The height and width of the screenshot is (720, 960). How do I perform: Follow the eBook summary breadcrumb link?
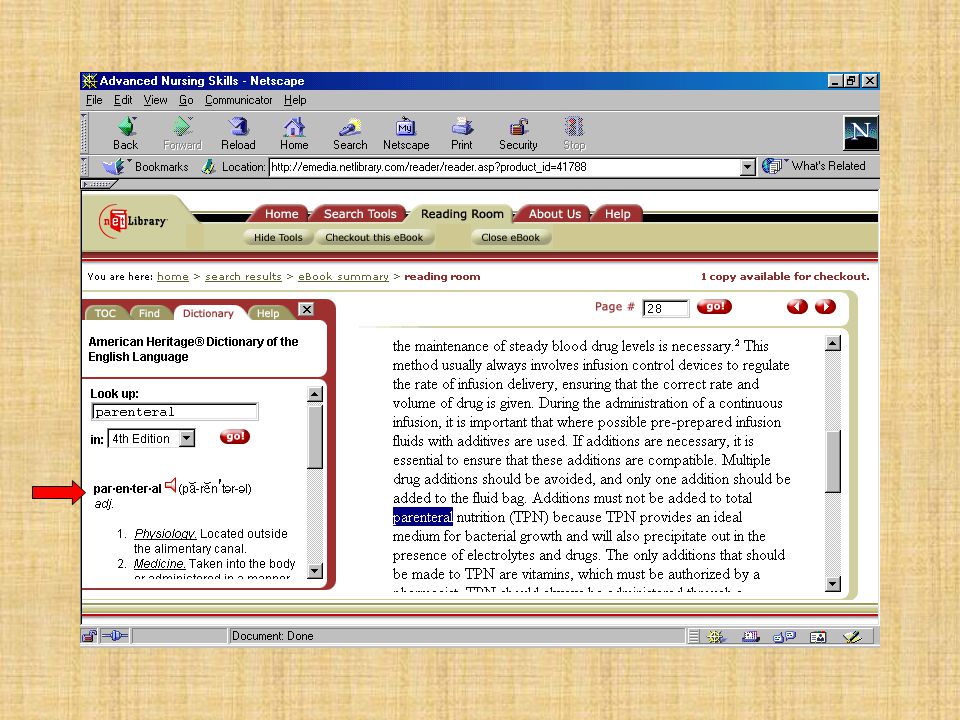[343, 277]
